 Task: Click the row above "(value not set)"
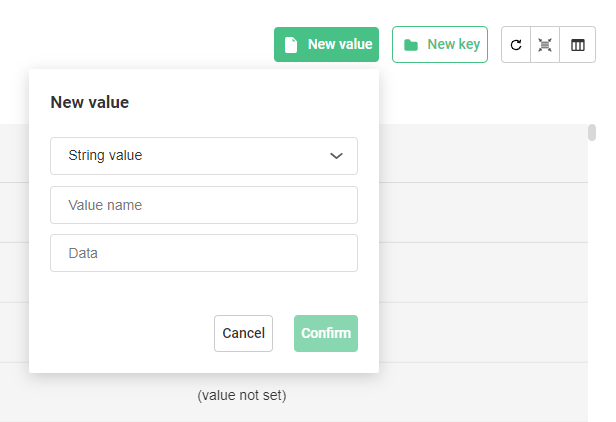coord(480,332)
